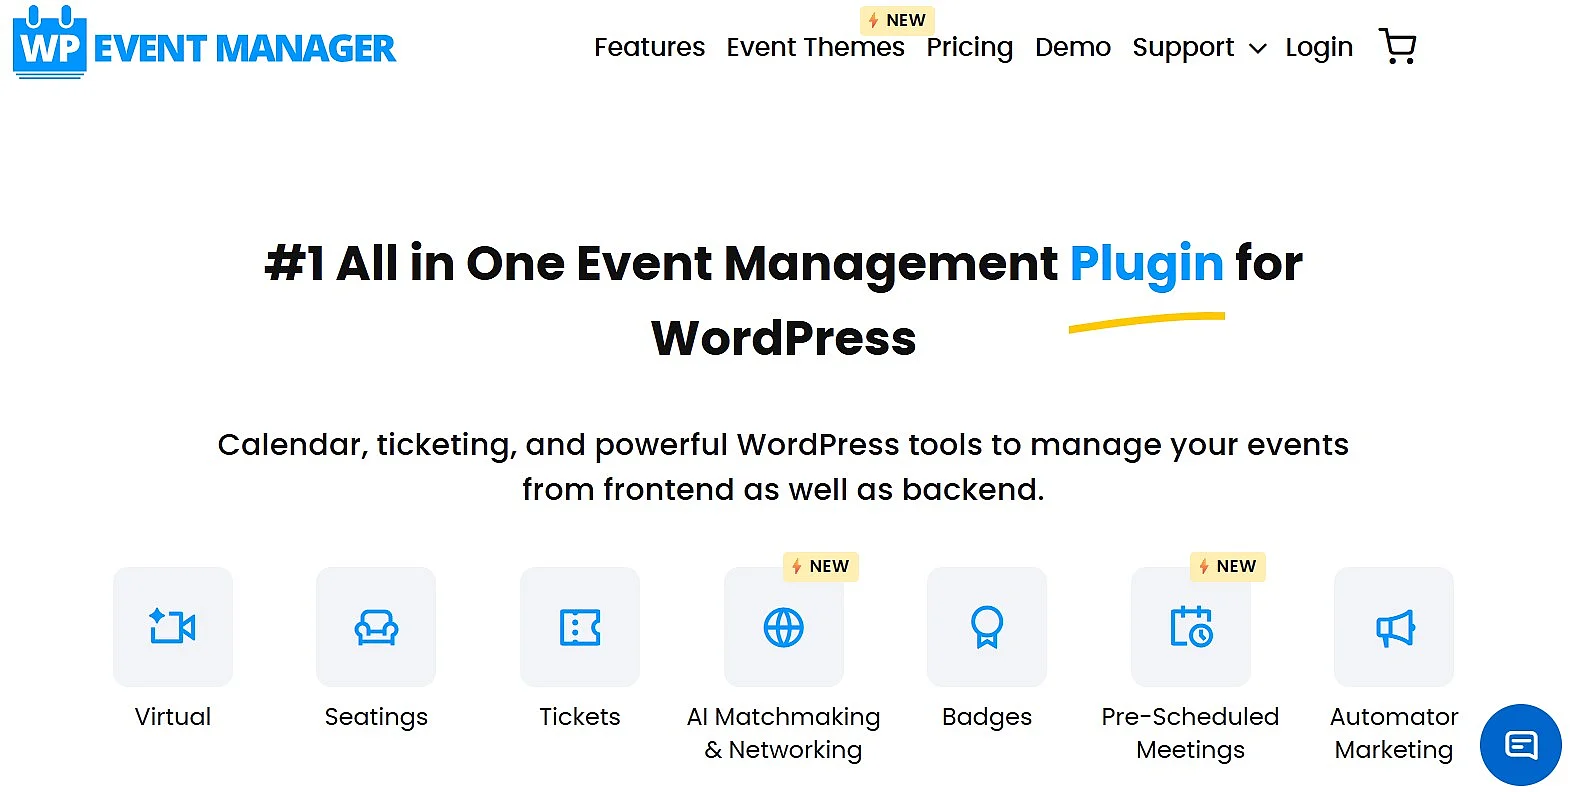The image size is (1575, 792).
Task: Expand the Support dropdown chevron
Action: click(x=1258, y=48)
